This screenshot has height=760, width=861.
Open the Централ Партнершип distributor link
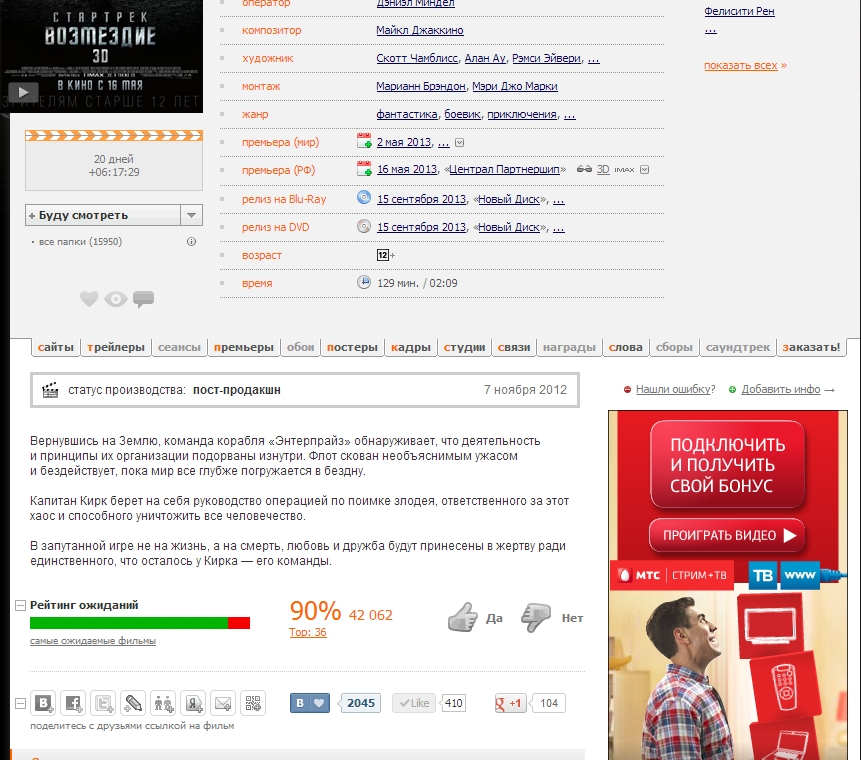505,169
